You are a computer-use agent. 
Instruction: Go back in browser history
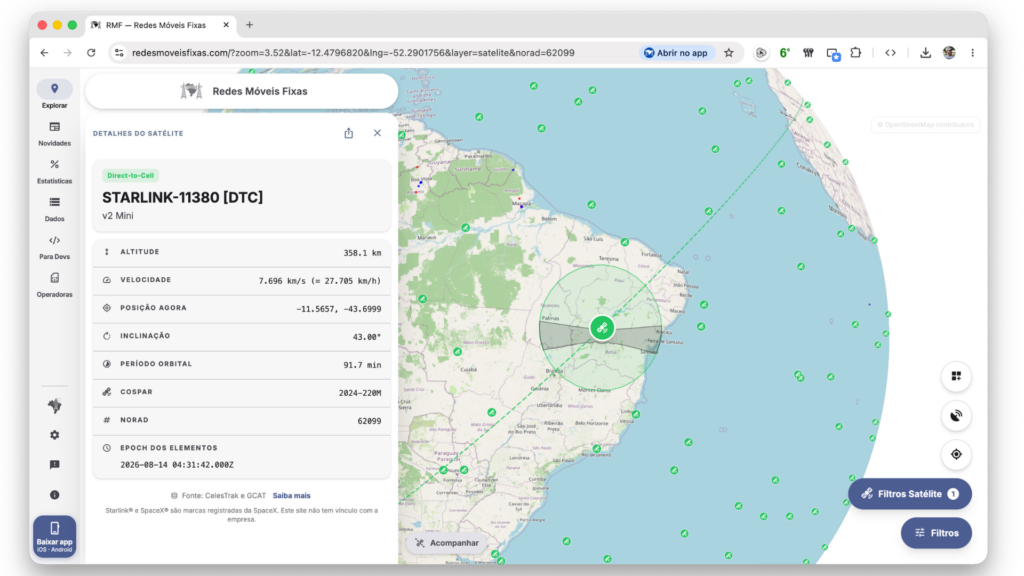coord(44,53)
